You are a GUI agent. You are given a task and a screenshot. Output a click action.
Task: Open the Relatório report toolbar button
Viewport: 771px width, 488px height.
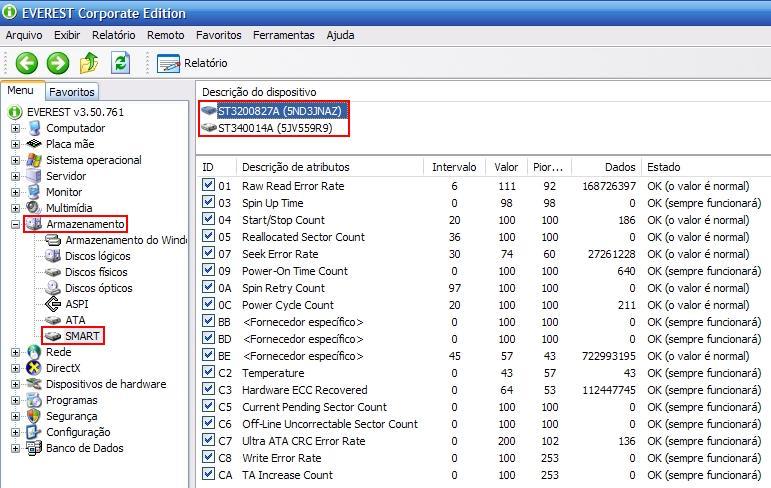192,63
